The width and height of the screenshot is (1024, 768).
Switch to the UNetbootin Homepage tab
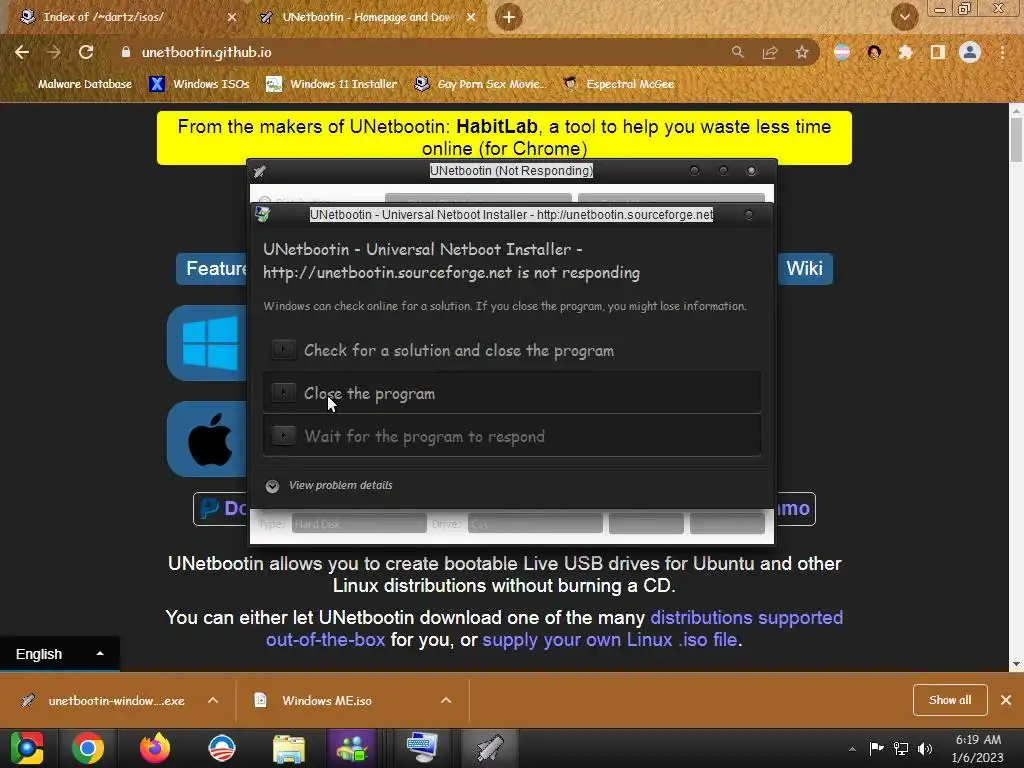tap(368, 17)
